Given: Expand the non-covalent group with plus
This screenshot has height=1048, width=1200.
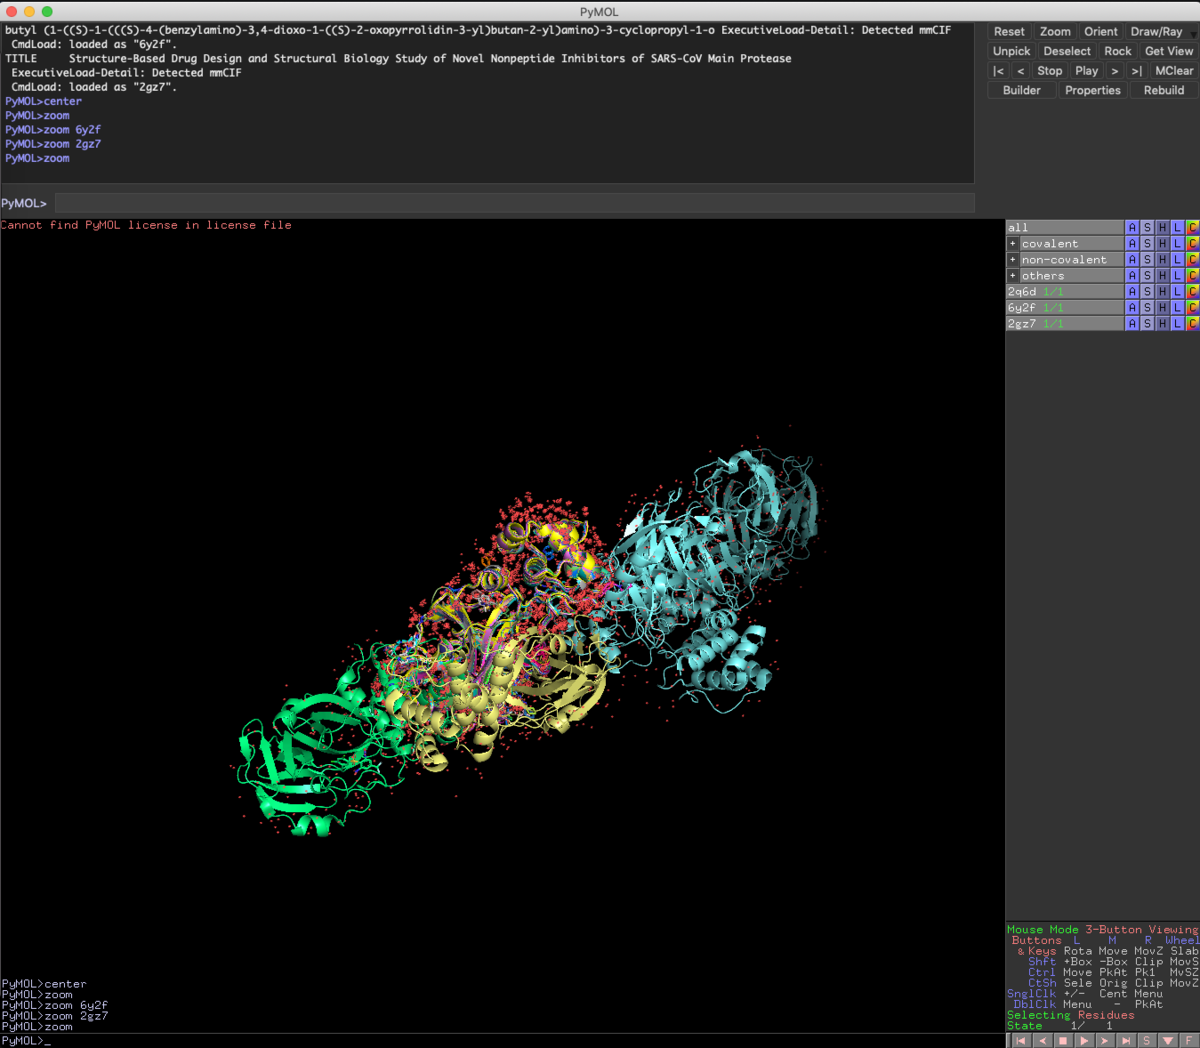Looking at the screenshot, I should 1012,260.
